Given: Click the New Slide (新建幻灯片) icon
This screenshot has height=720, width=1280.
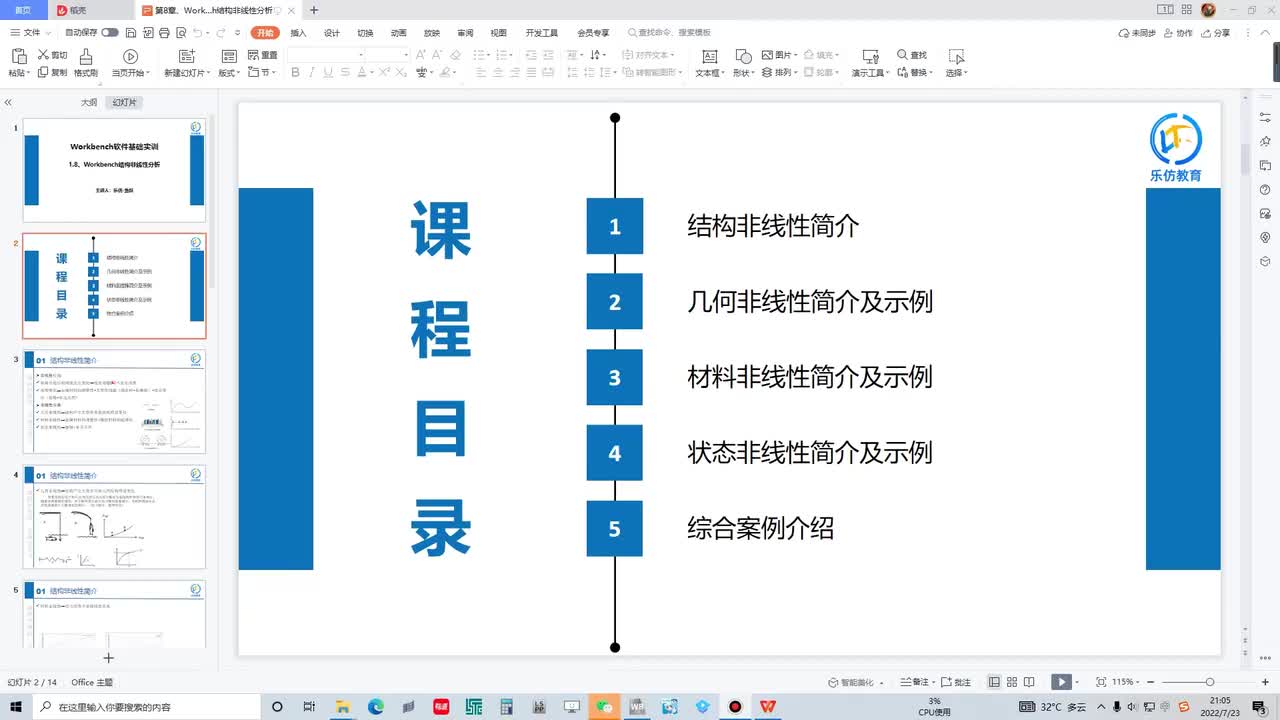Looking at the screenshot, I should pos(186,56).
